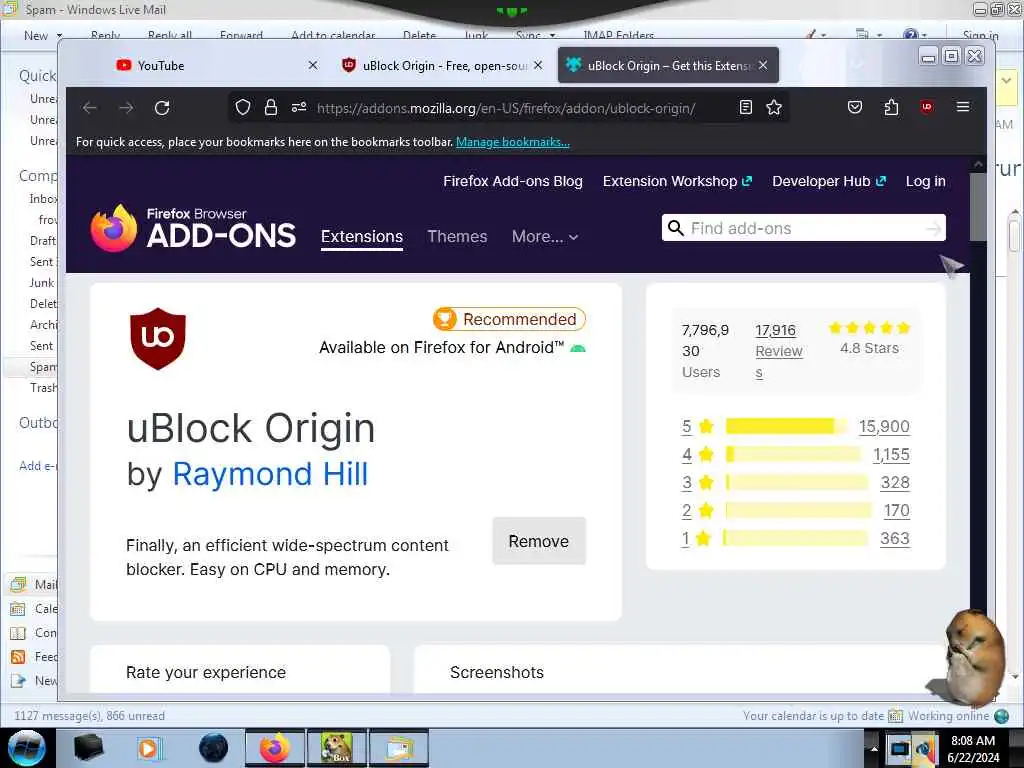Open uBlock Origin toolbar icon
Screen dimensions: 1024x768
point(927,107)
